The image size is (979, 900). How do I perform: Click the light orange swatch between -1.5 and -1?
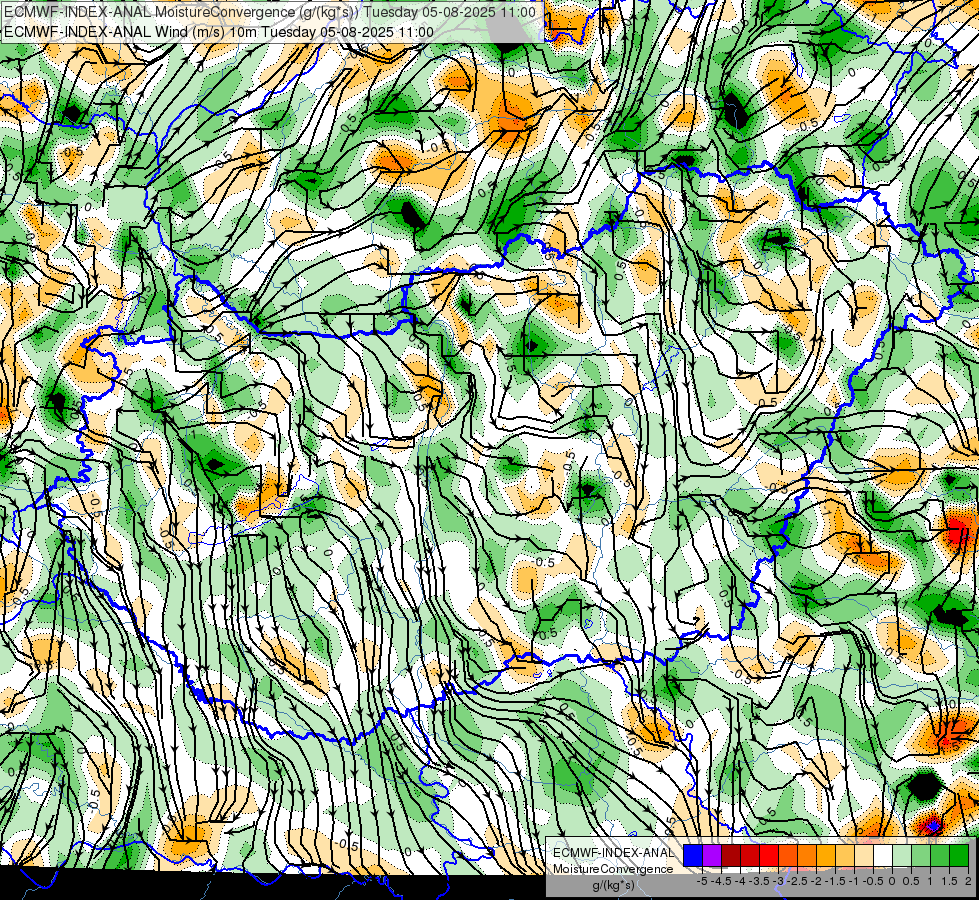845,856
